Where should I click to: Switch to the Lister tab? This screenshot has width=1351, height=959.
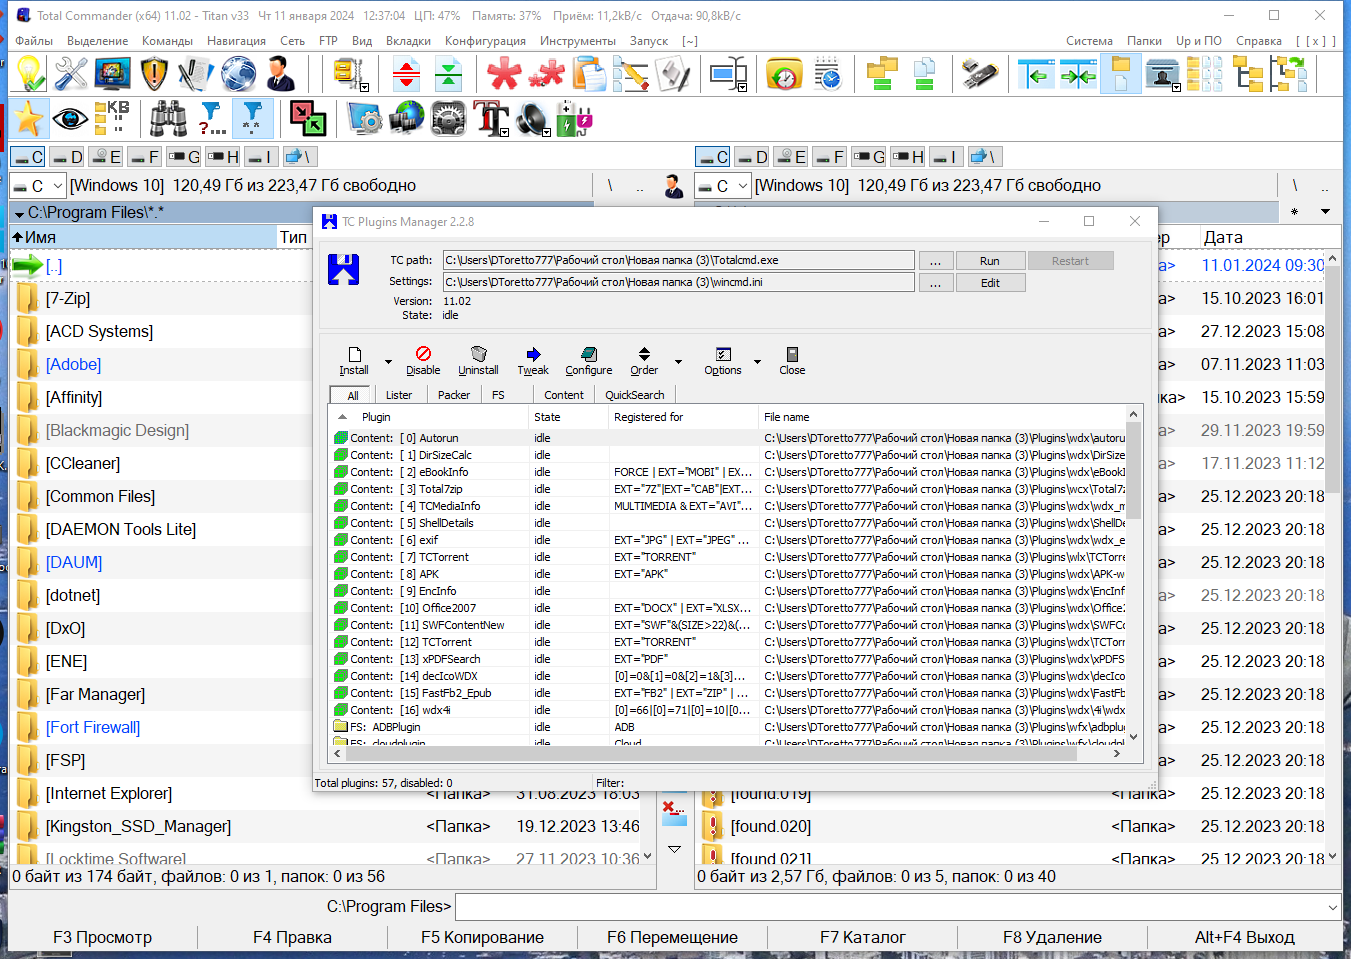point(399,395)
